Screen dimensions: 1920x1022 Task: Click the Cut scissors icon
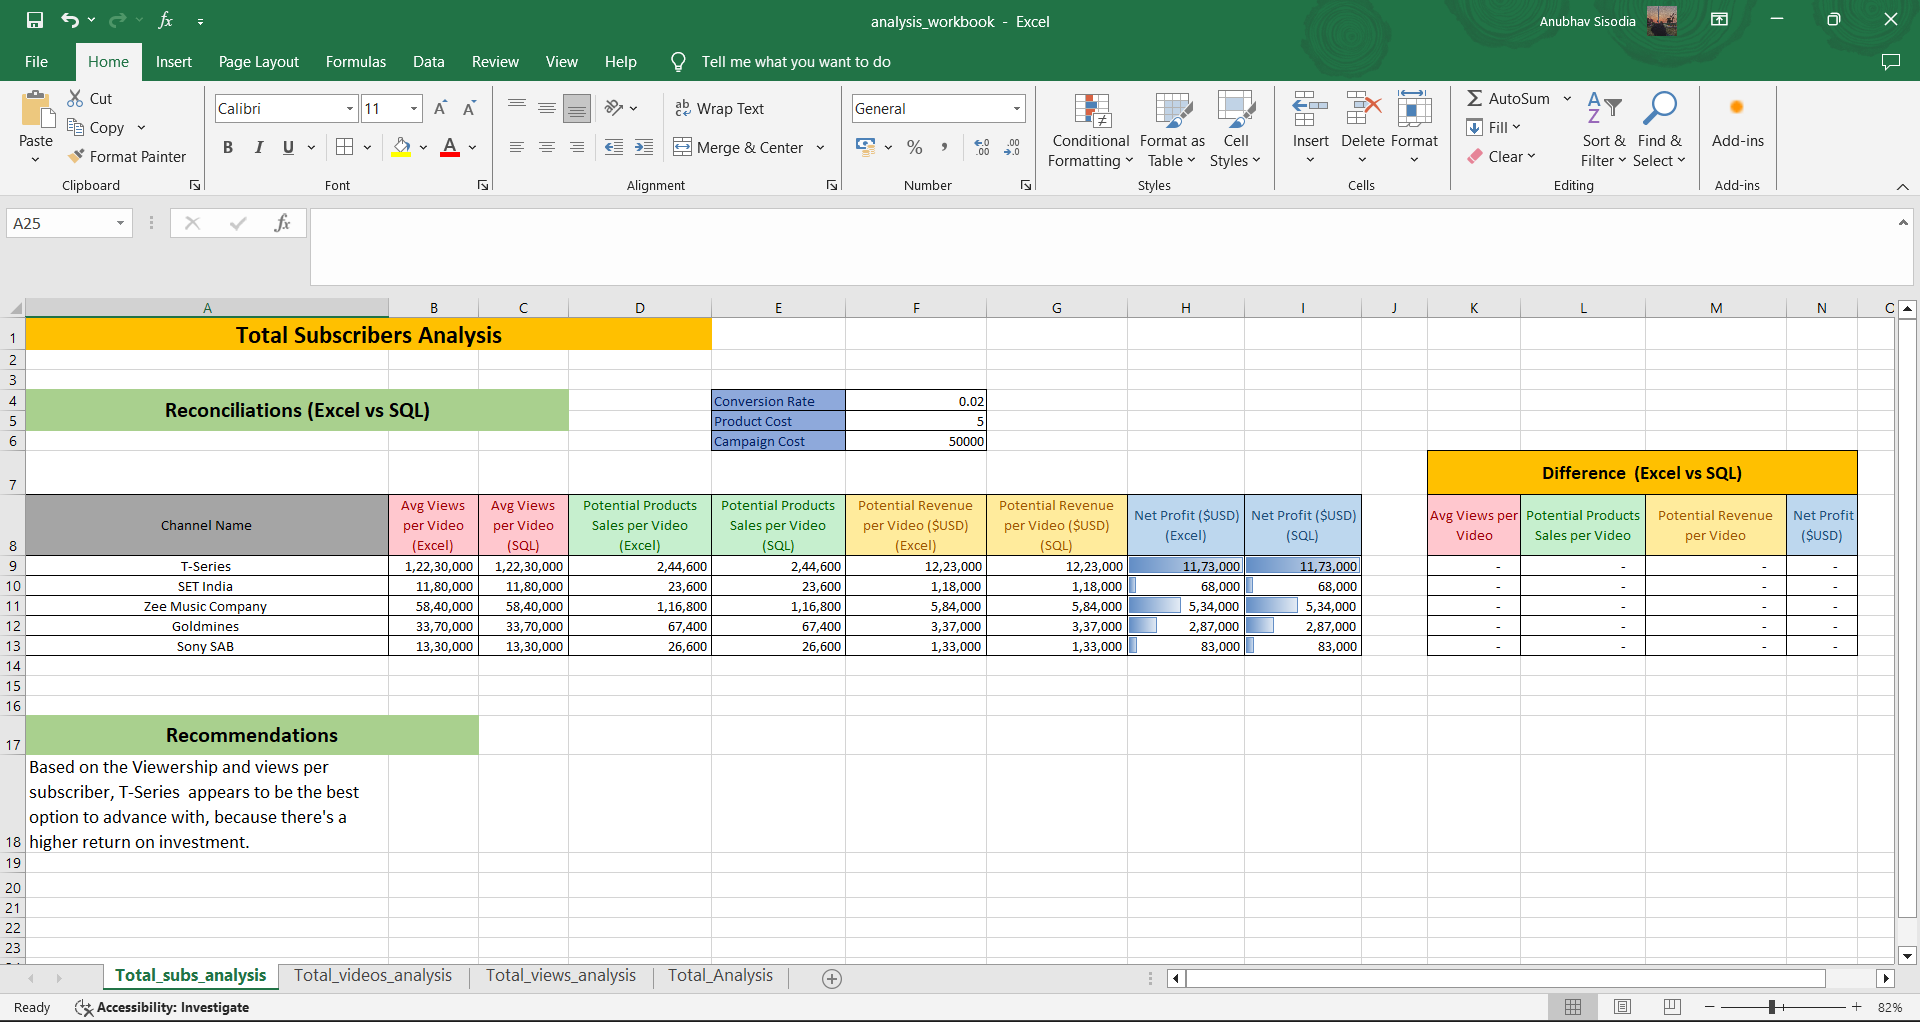pyautogui.click(x=75, y=98)
